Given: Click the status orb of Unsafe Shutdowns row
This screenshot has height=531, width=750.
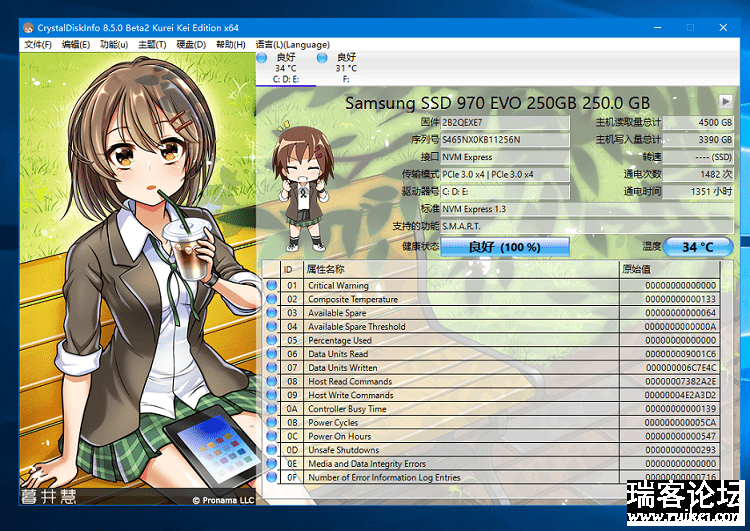Looking at the screenshot, I should point(272,450).
